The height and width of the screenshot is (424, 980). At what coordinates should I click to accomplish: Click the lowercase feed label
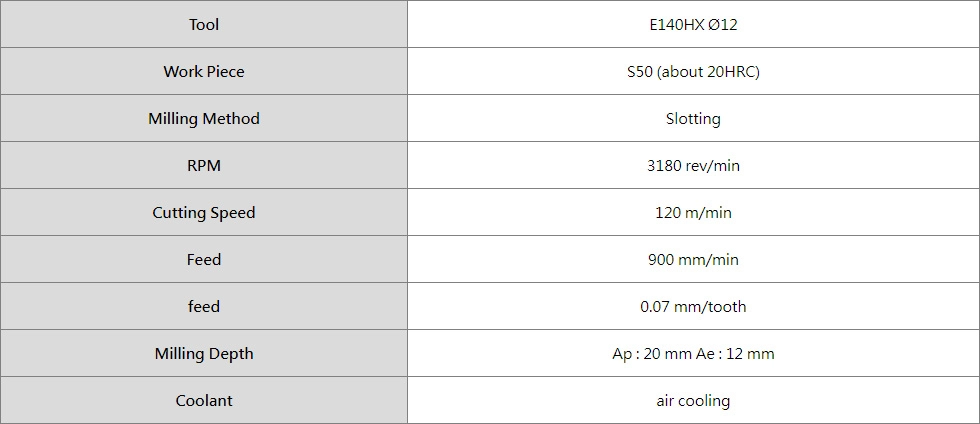point(204,306)
